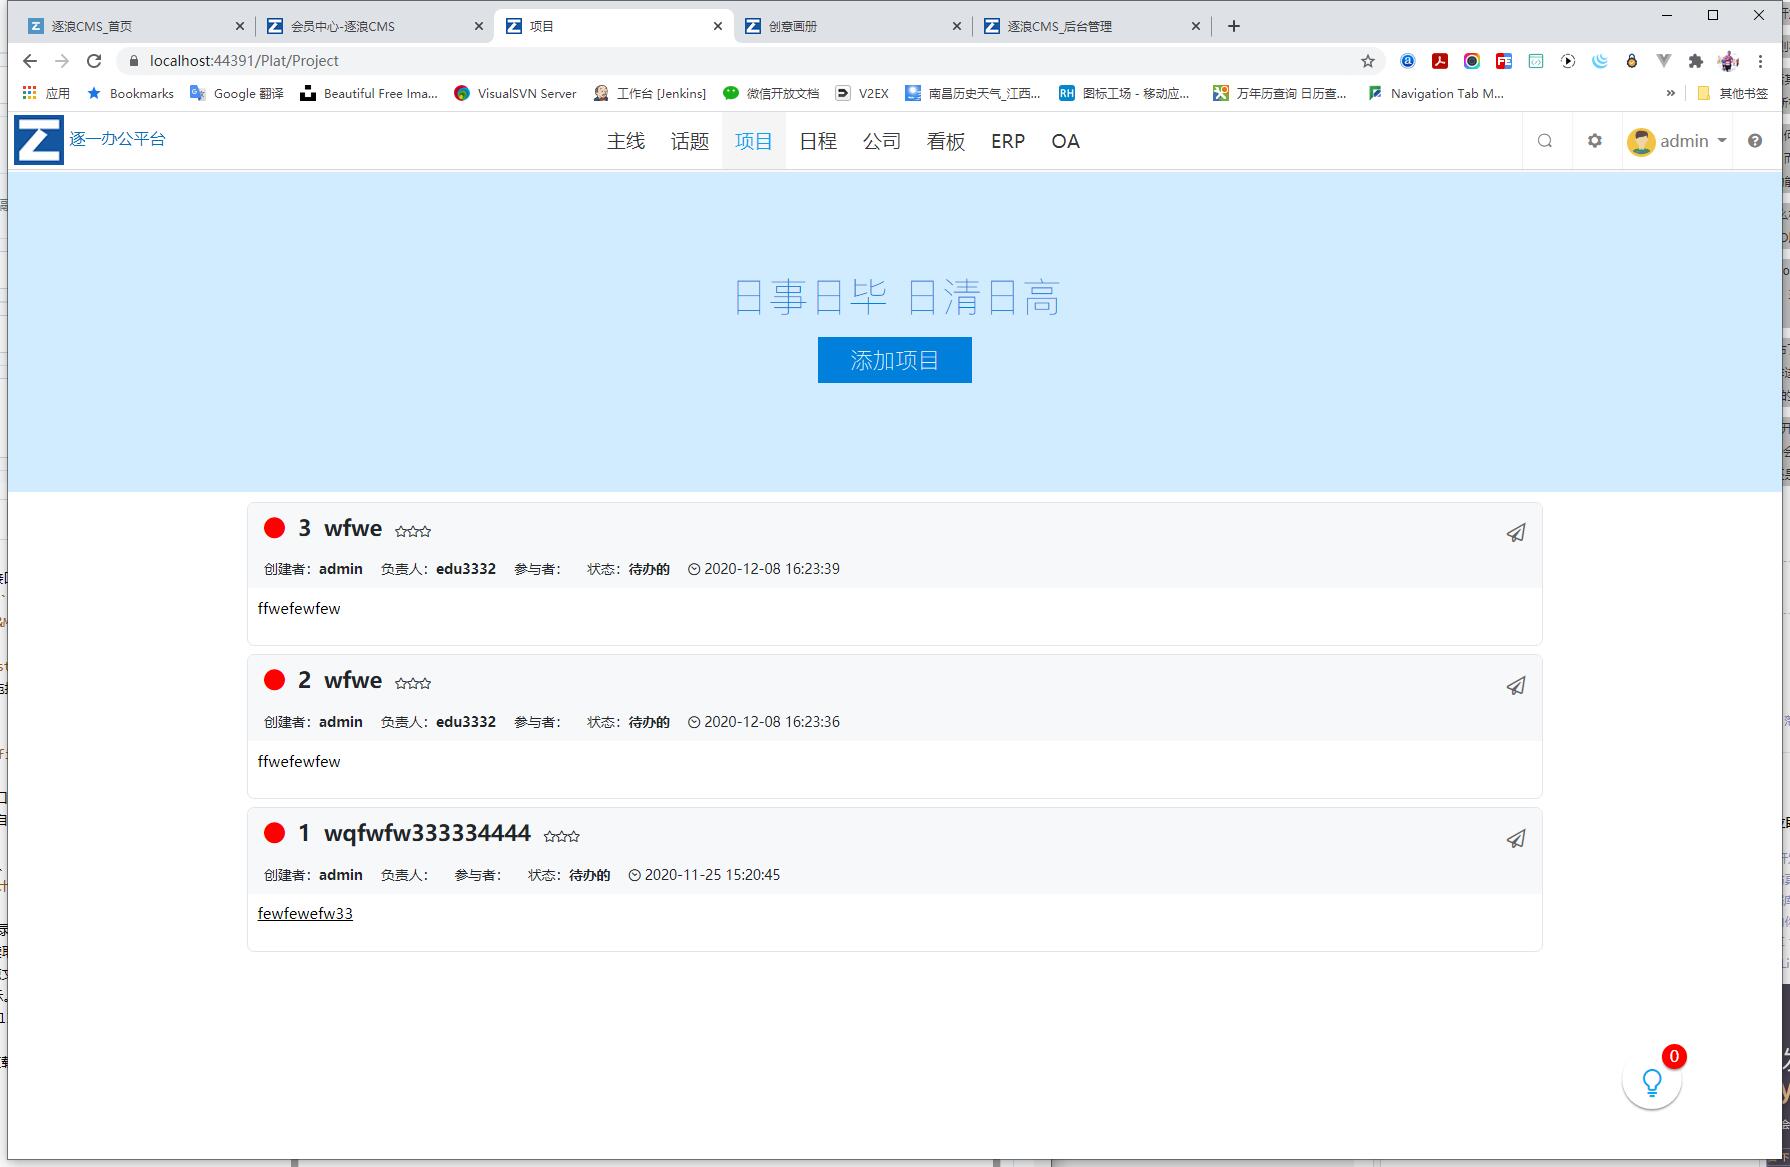Toggle a rating star on wqfwfw333334444

click(x=549, y=836)
